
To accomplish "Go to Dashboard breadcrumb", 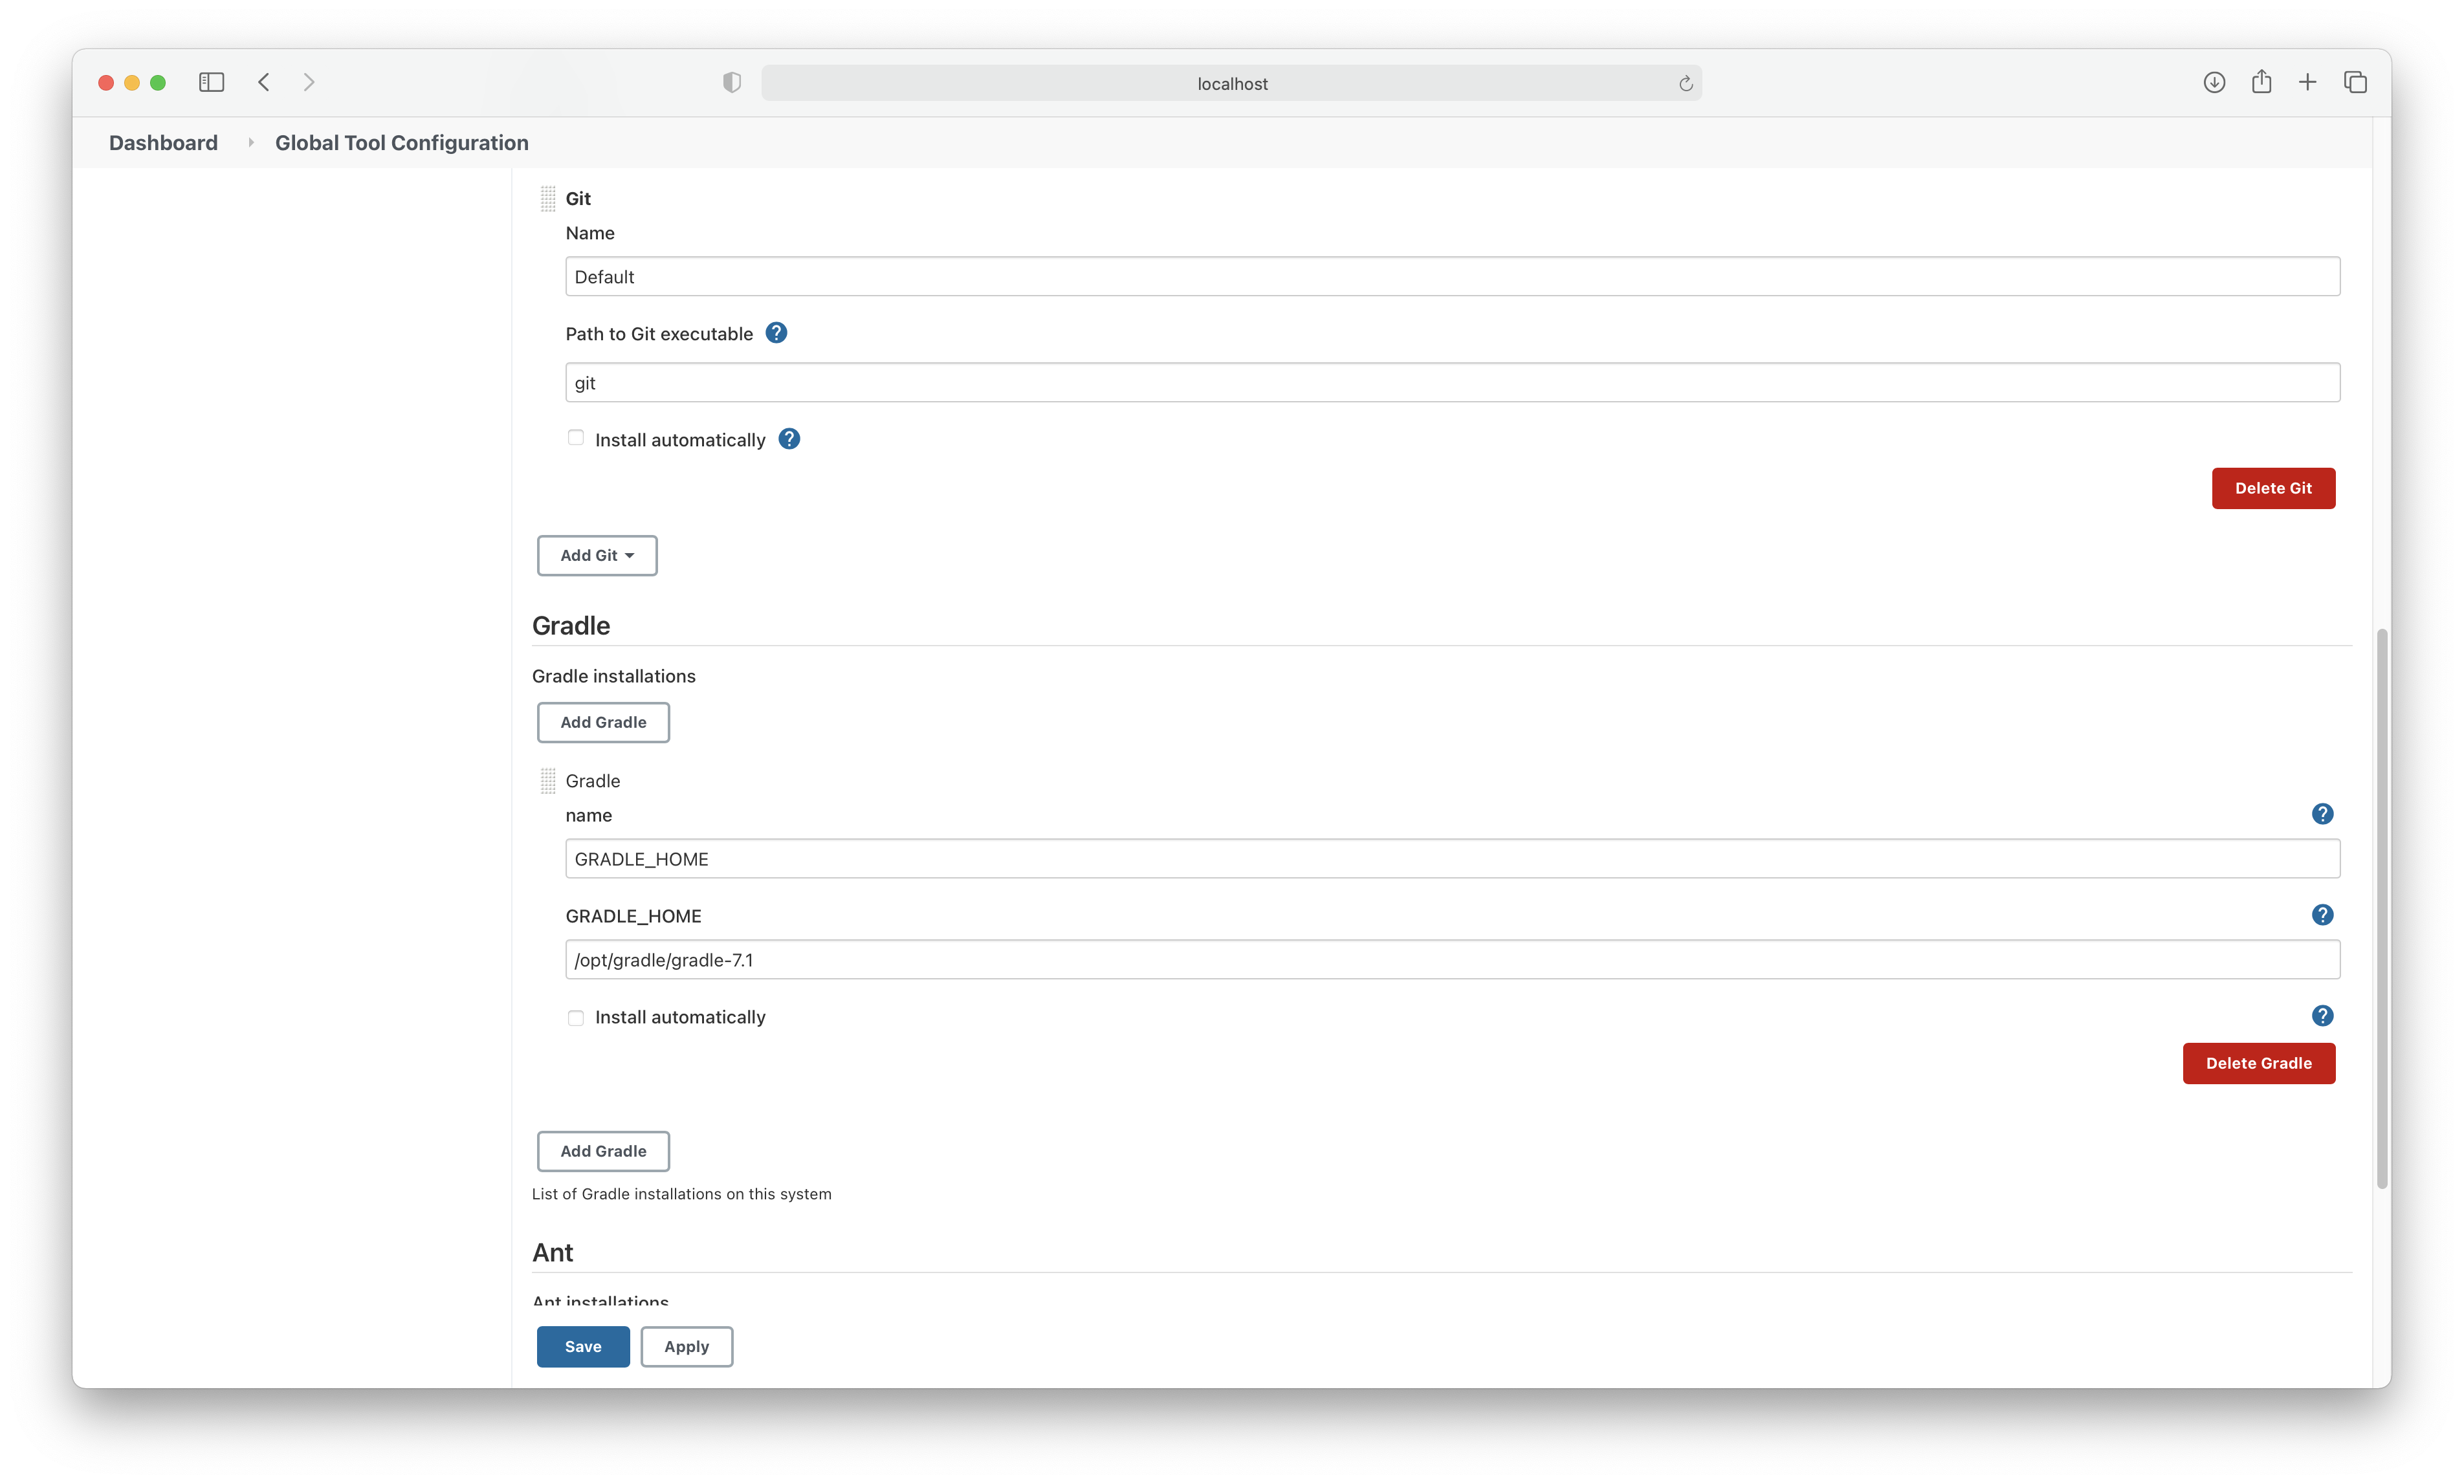I will [163, 143].
